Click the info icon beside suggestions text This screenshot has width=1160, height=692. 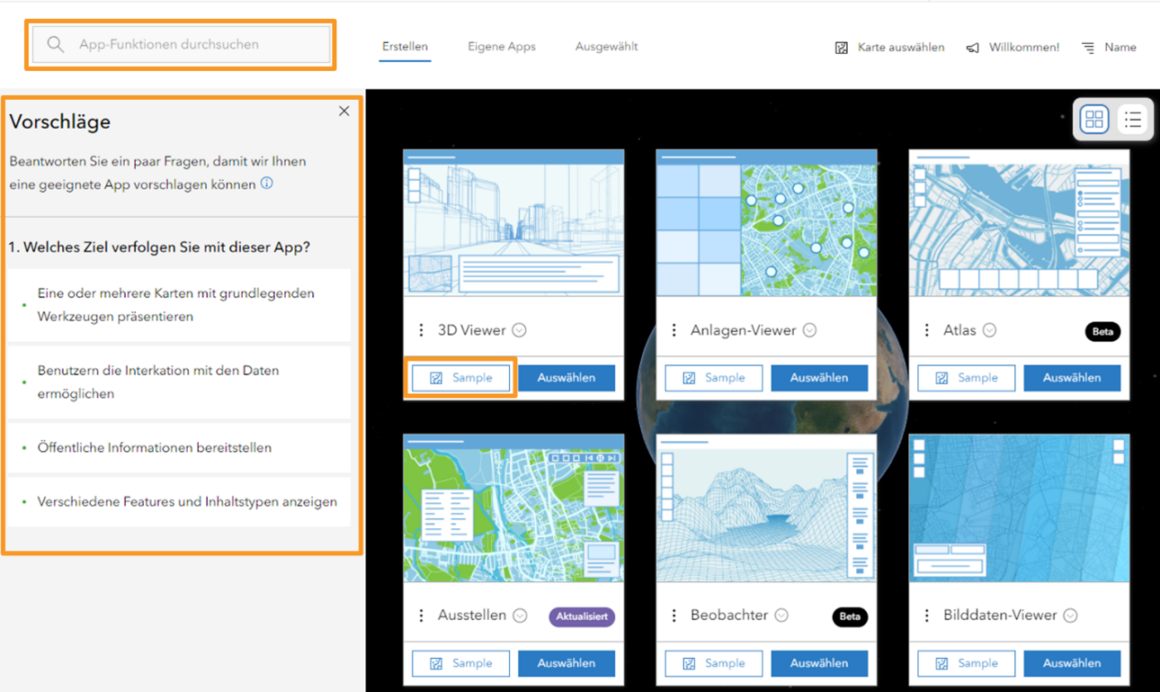pos(267,184)
